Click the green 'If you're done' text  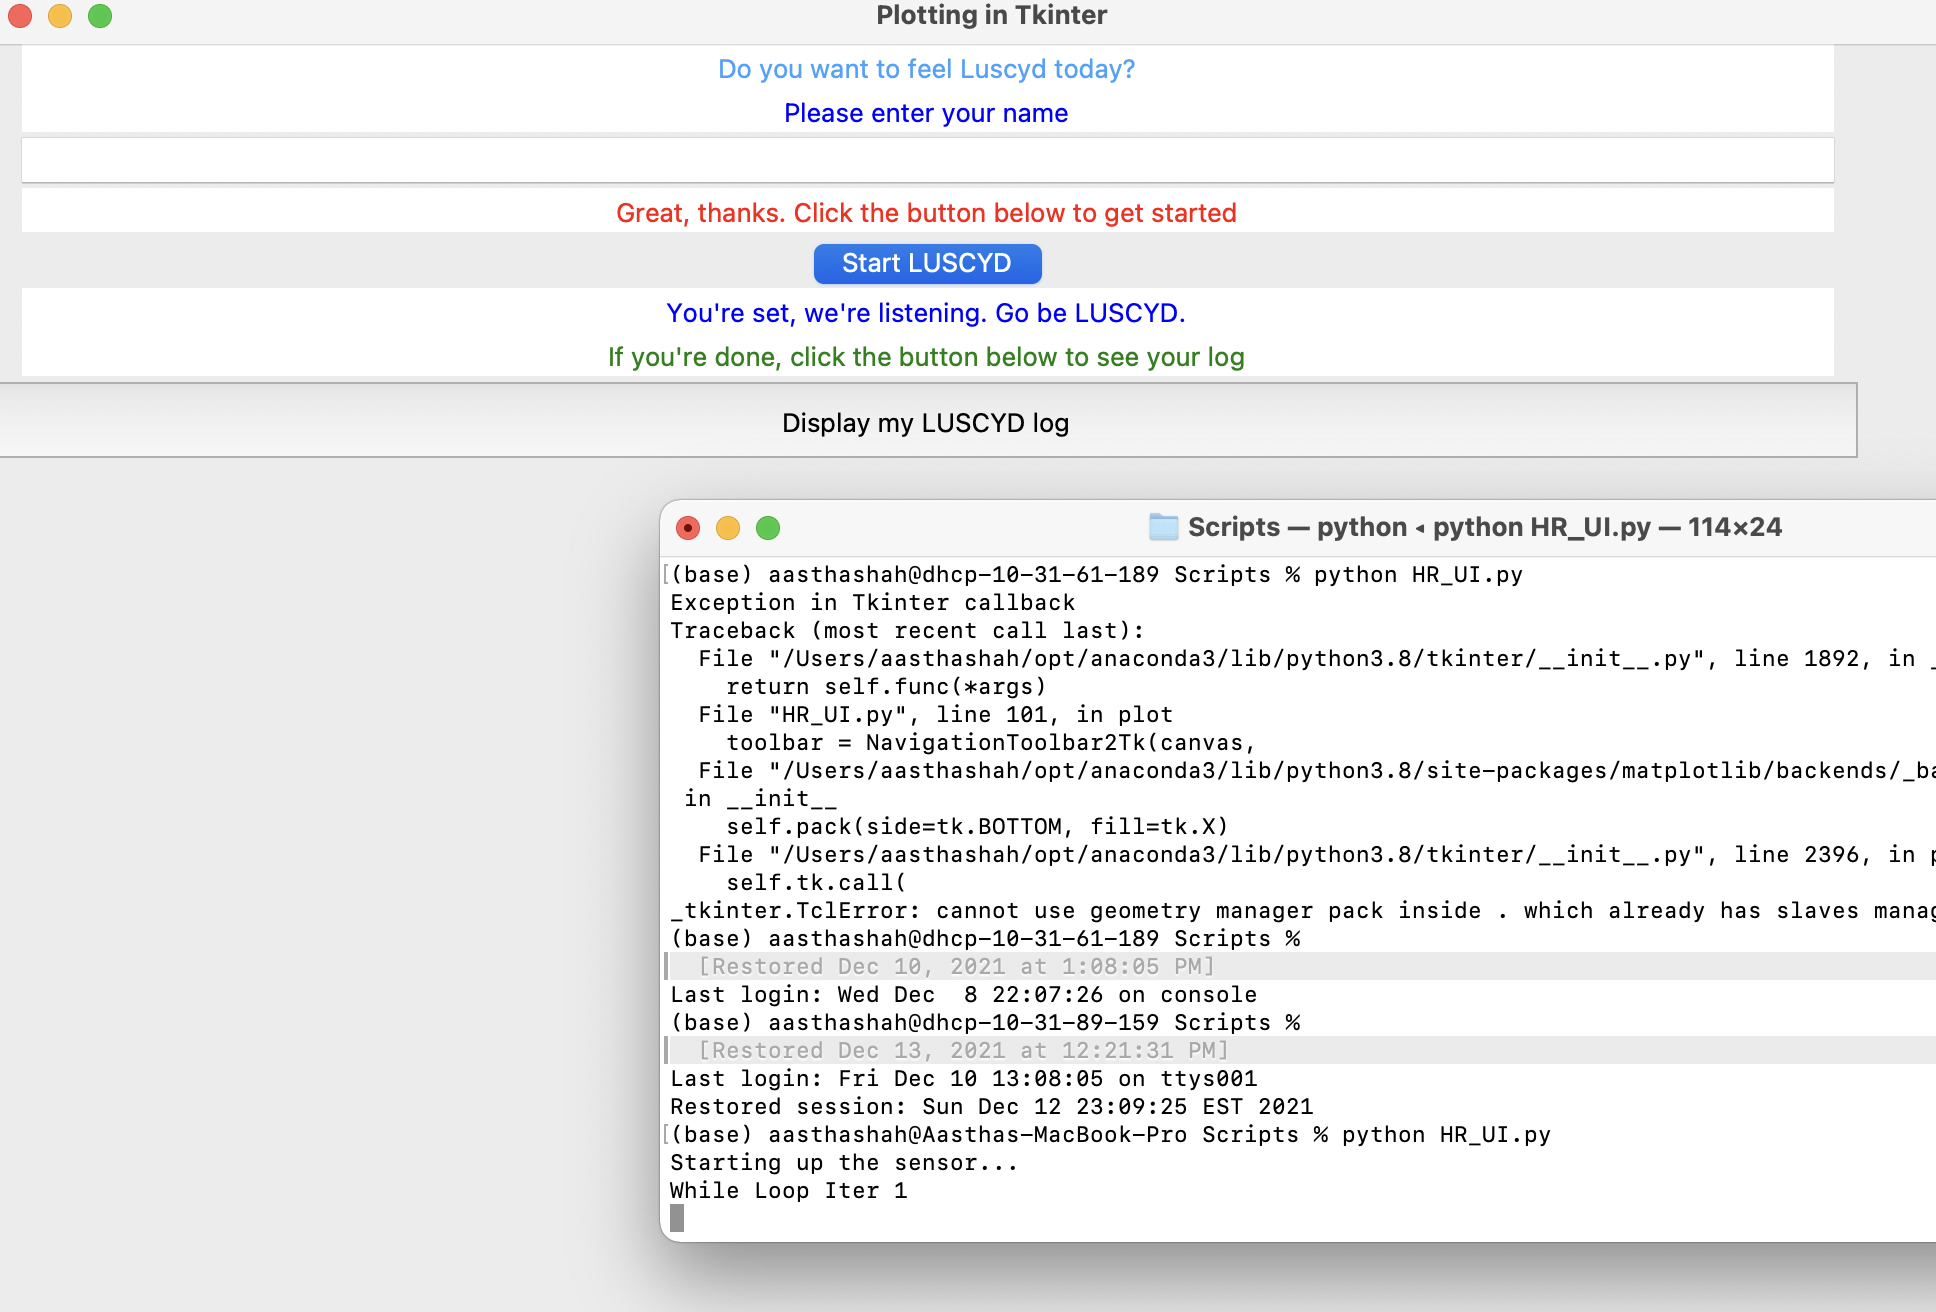point(926,357)
